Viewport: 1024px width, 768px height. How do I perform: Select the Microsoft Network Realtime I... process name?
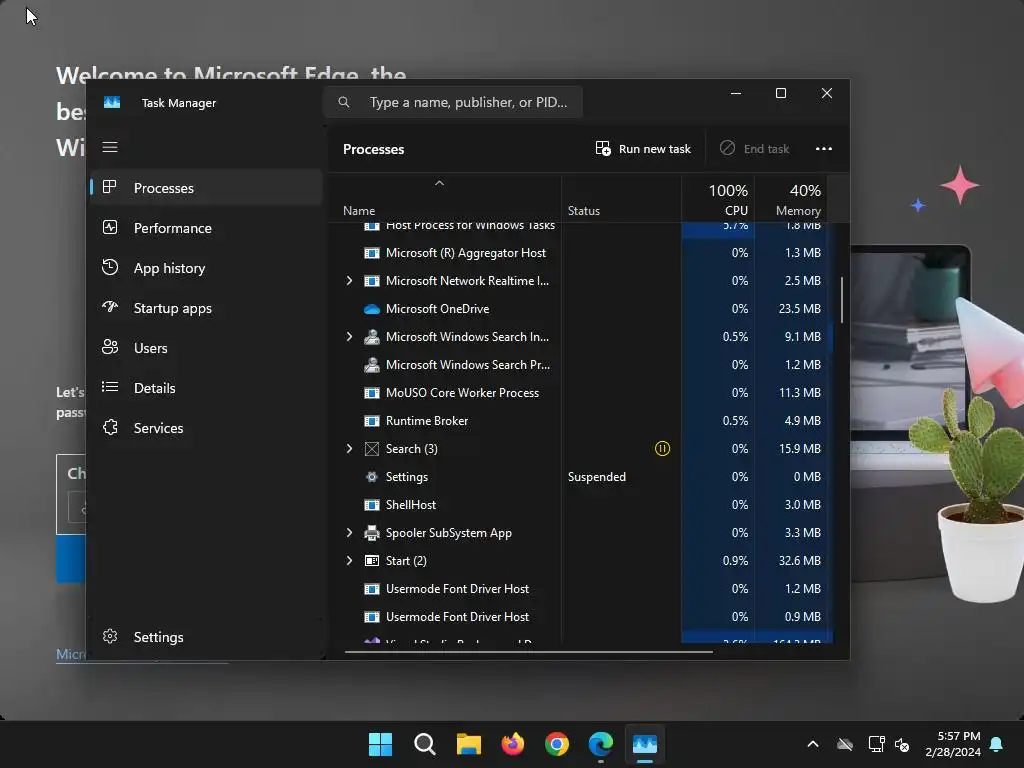point(467,281)
